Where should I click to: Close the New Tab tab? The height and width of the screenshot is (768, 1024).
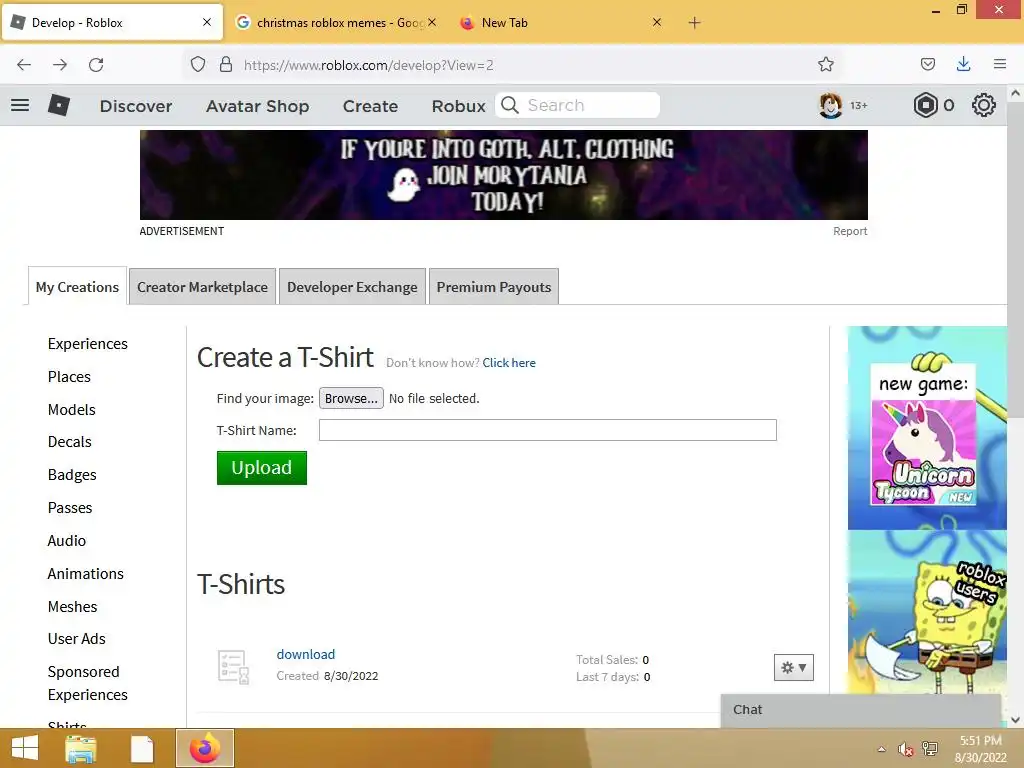[657, 22]
